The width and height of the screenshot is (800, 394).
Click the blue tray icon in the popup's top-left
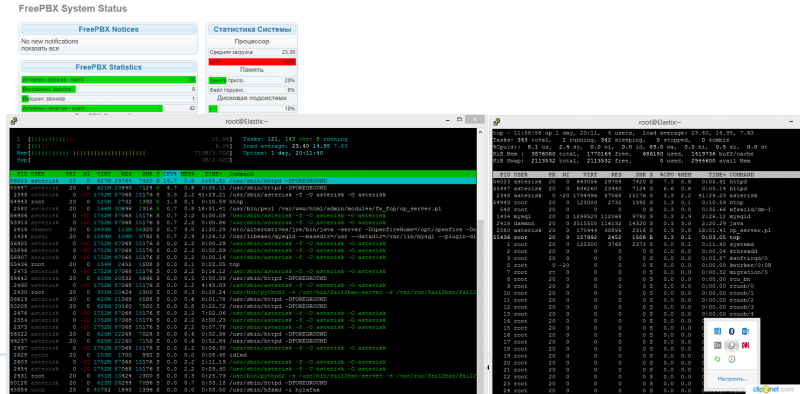[x=717, y=332]
